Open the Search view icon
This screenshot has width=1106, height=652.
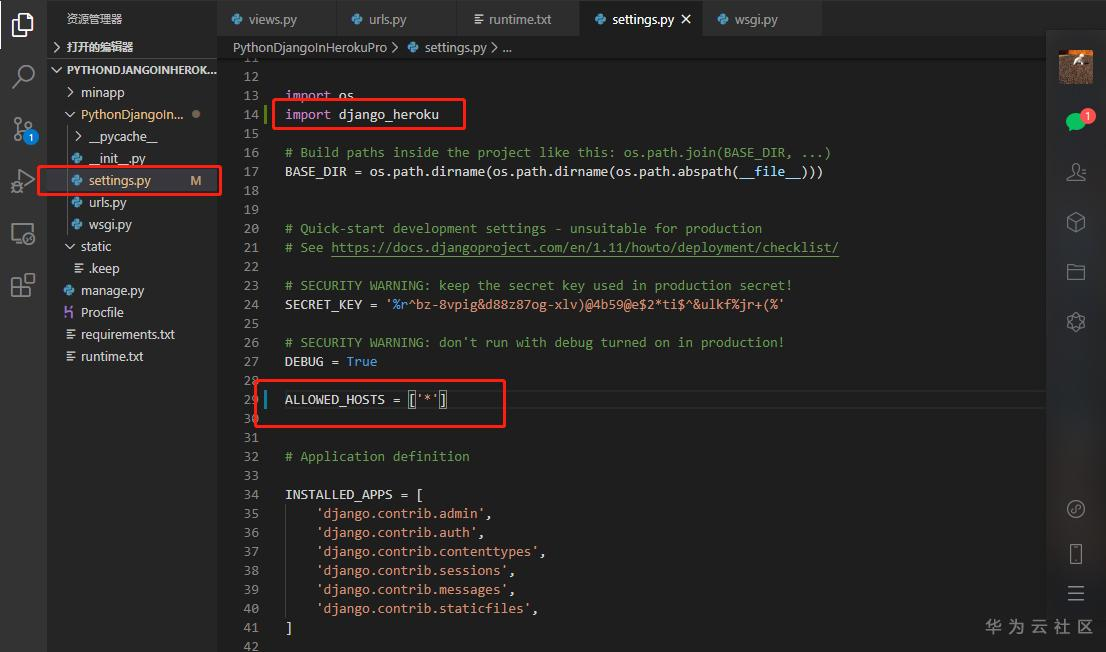tap(23, 76)
